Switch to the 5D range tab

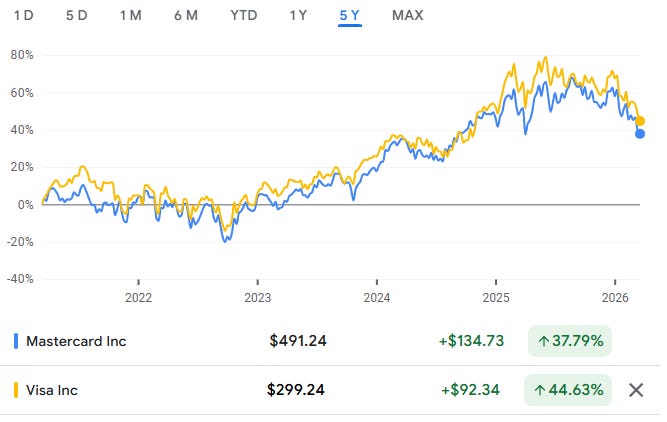coord(77,15)
